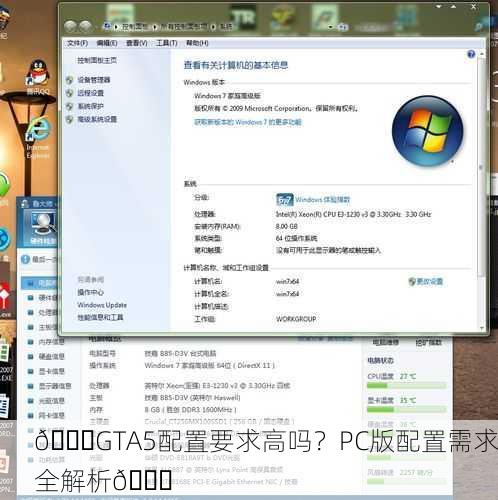498x500 pixels.
Task: Open the 查看(V) menu
Action: point(137,43)
